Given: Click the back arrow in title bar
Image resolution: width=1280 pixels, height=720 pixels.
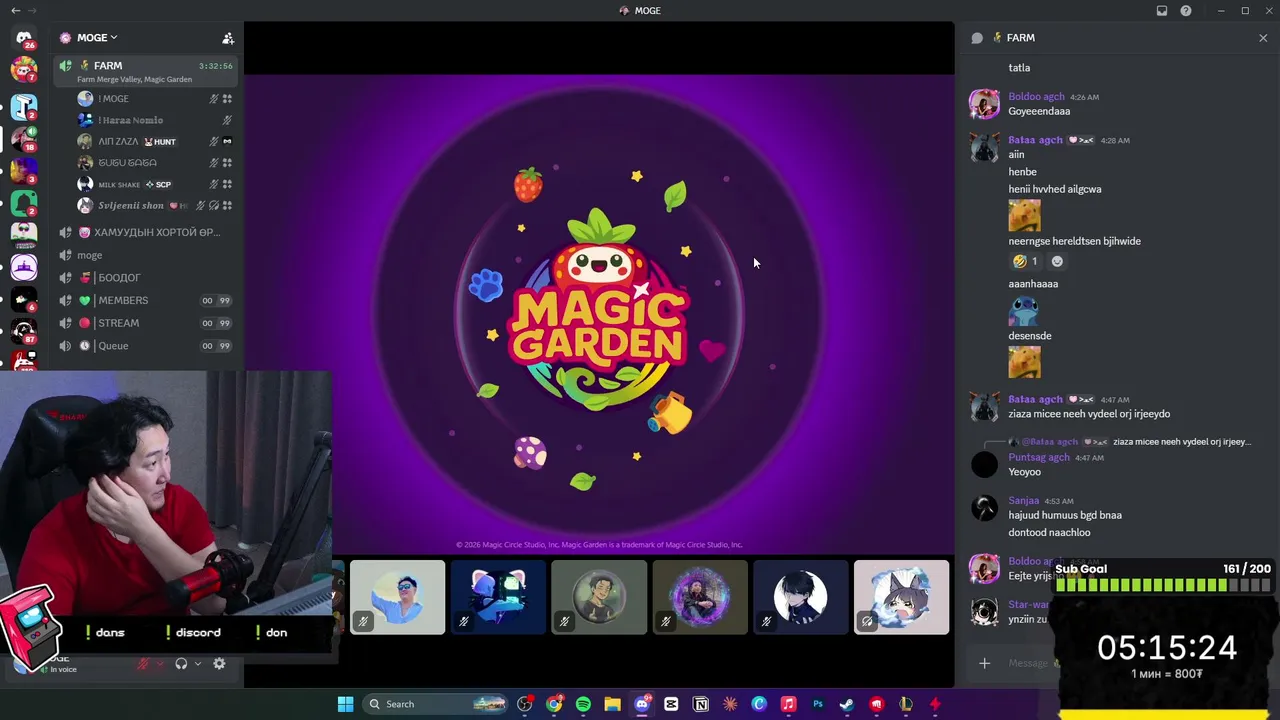Looking at the screenshot, I should tap(15, 11).
